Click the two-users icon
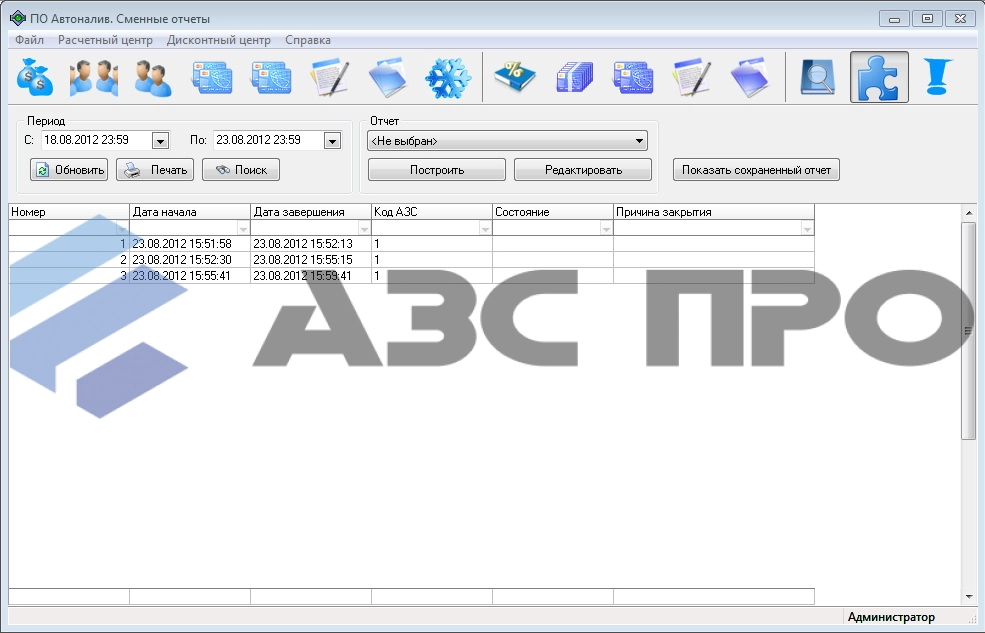Image resolution: width=985 pixels, height=633 pixels. click(x=153, y=78)
